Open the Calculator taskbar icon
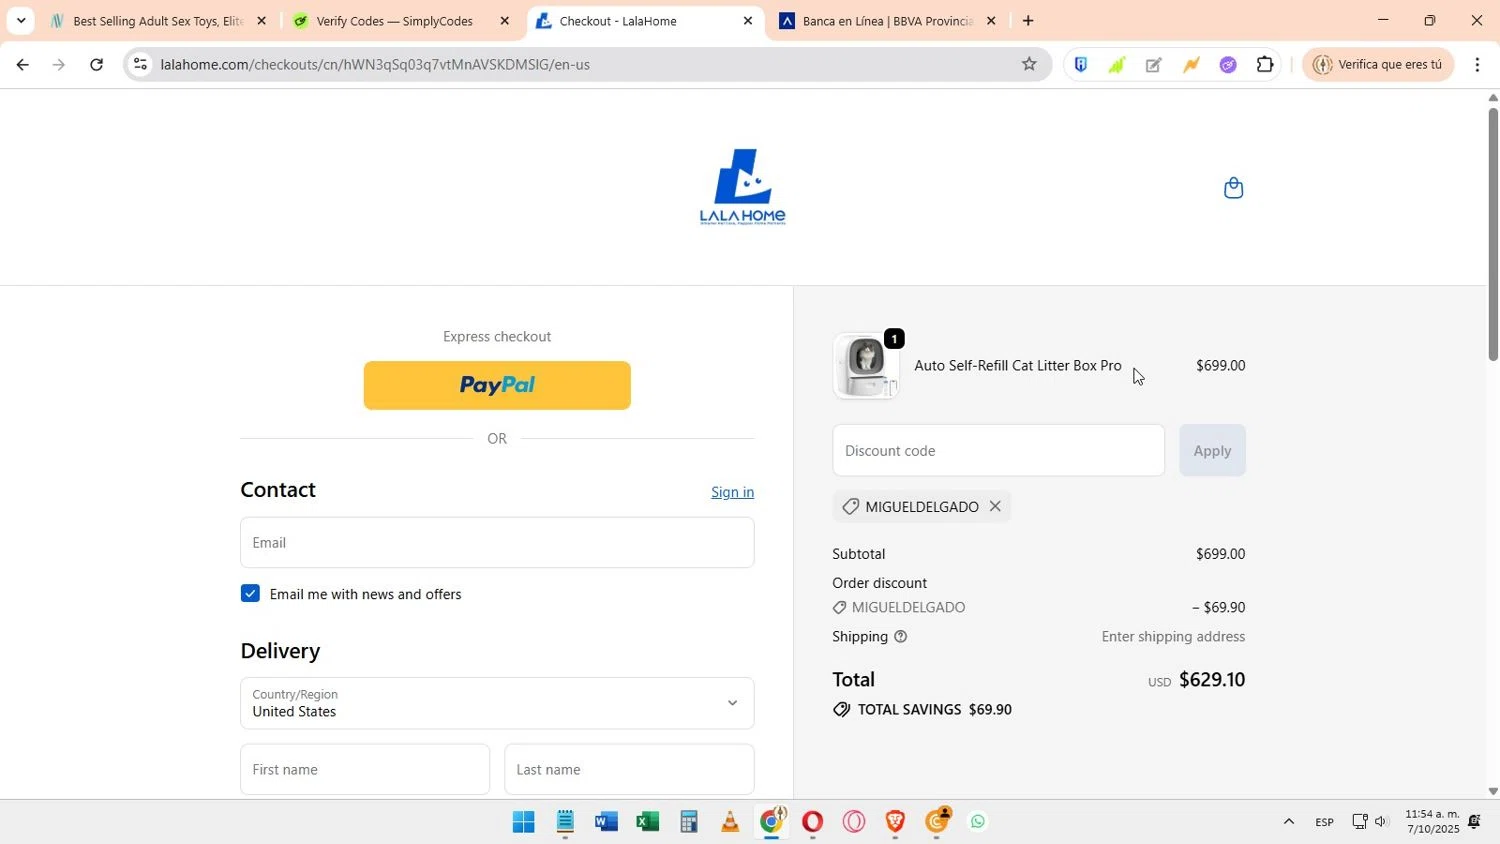Image resolution: width=1500 pixels, height=844 pixels. click(689, 822)
